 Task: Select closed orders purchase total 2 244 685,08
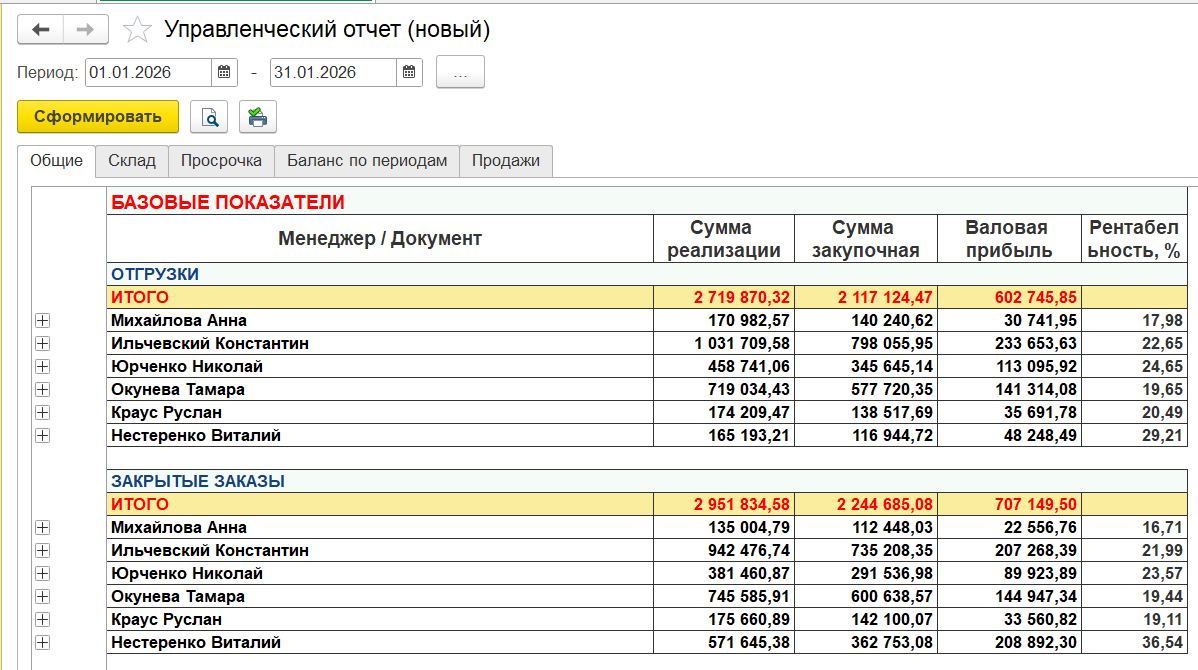866,504
